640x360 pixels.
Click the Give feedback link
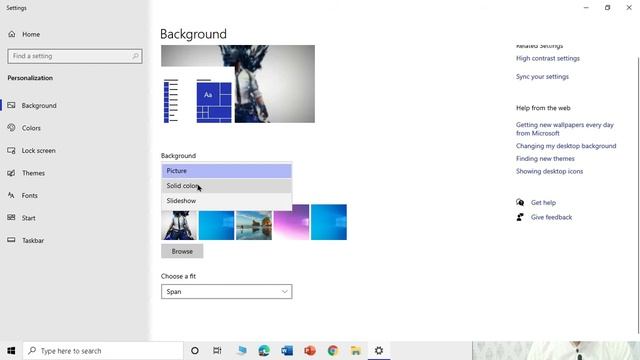tap(551, 217)
